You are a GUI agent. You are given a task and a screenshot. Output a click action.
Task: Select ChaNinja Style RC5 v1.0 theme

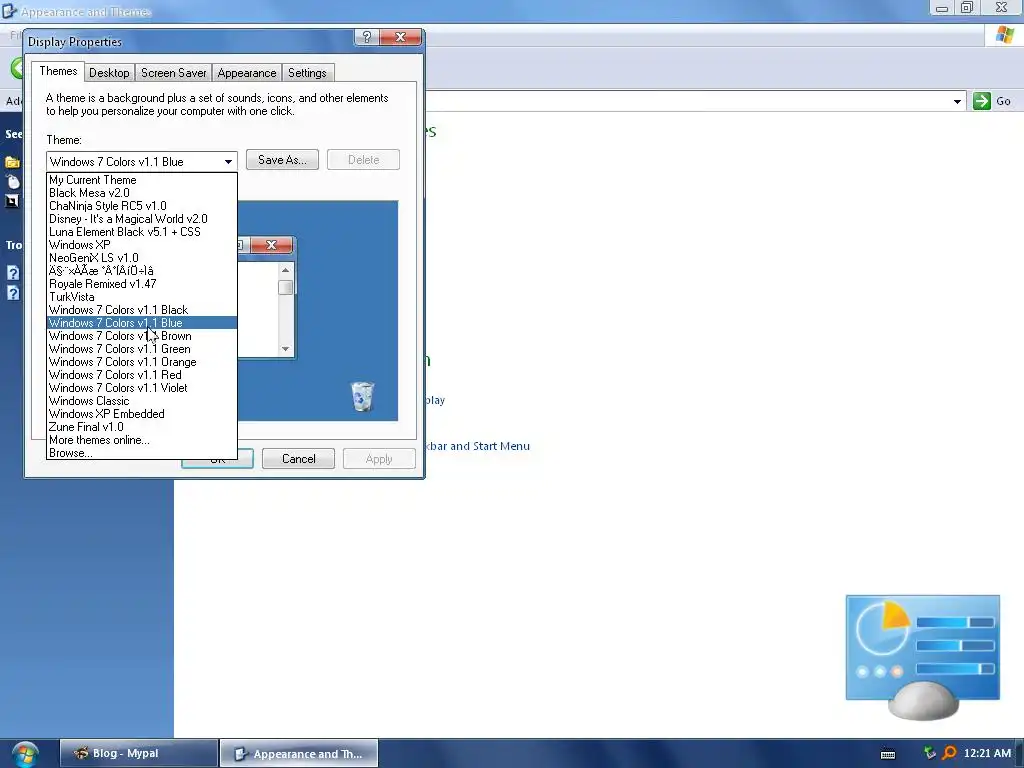pos(142,206)
